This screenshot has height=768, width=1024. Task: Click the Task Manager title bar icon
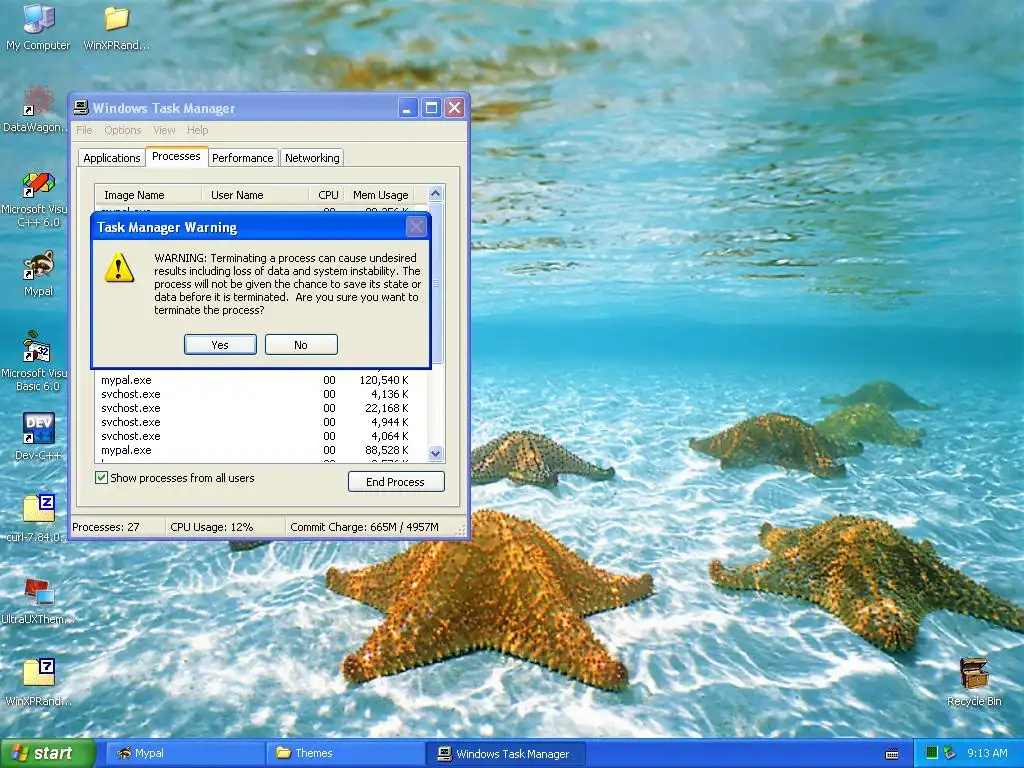81,108
